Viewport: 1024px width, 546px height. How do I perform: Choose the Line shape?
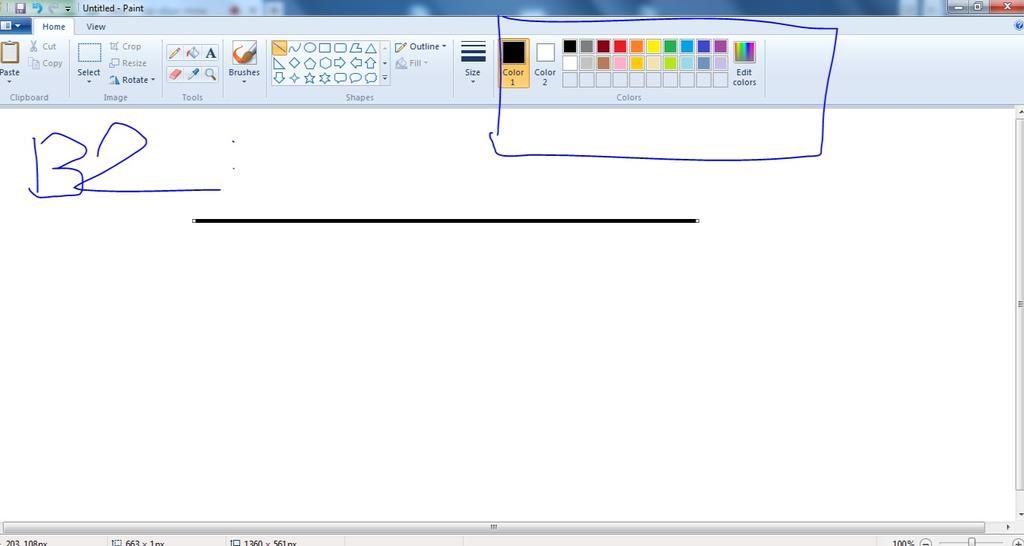click(x=279, y=48)
